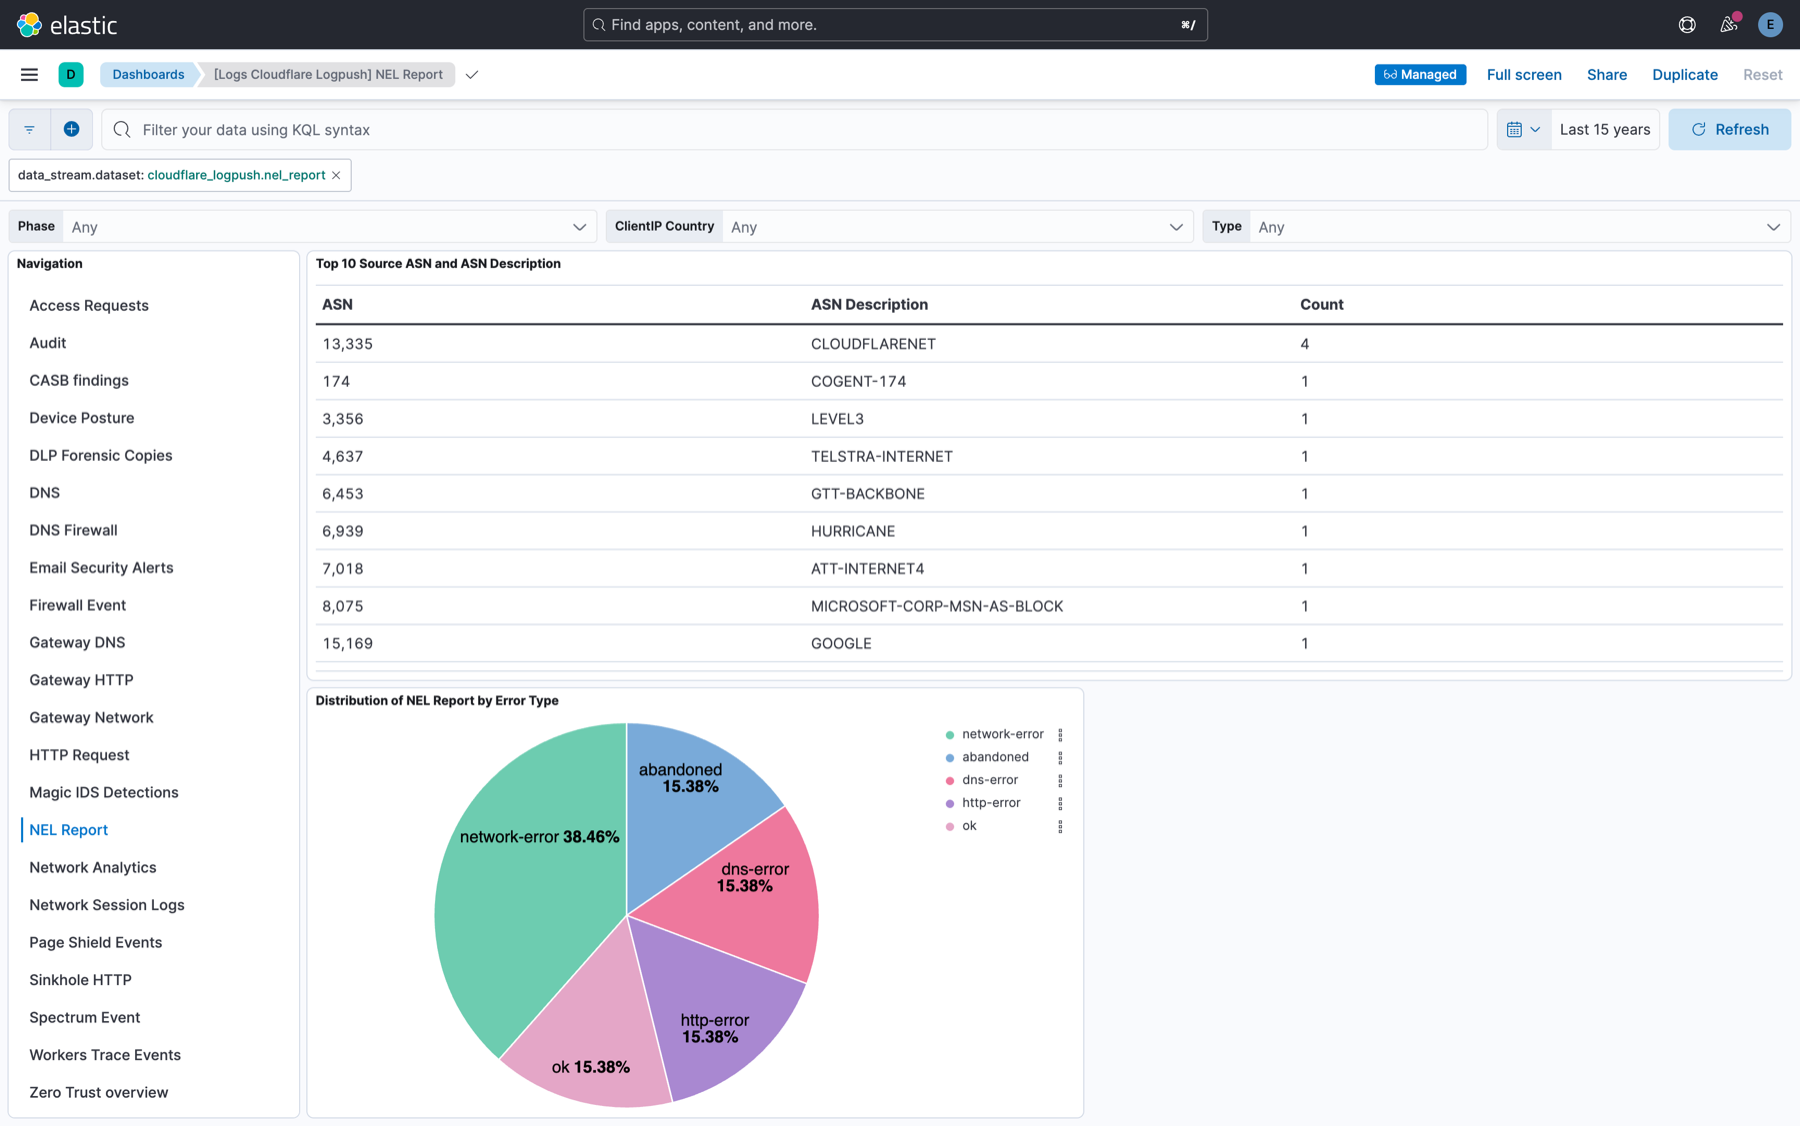Expand the Type filter dropdown

pos(1519,227)
